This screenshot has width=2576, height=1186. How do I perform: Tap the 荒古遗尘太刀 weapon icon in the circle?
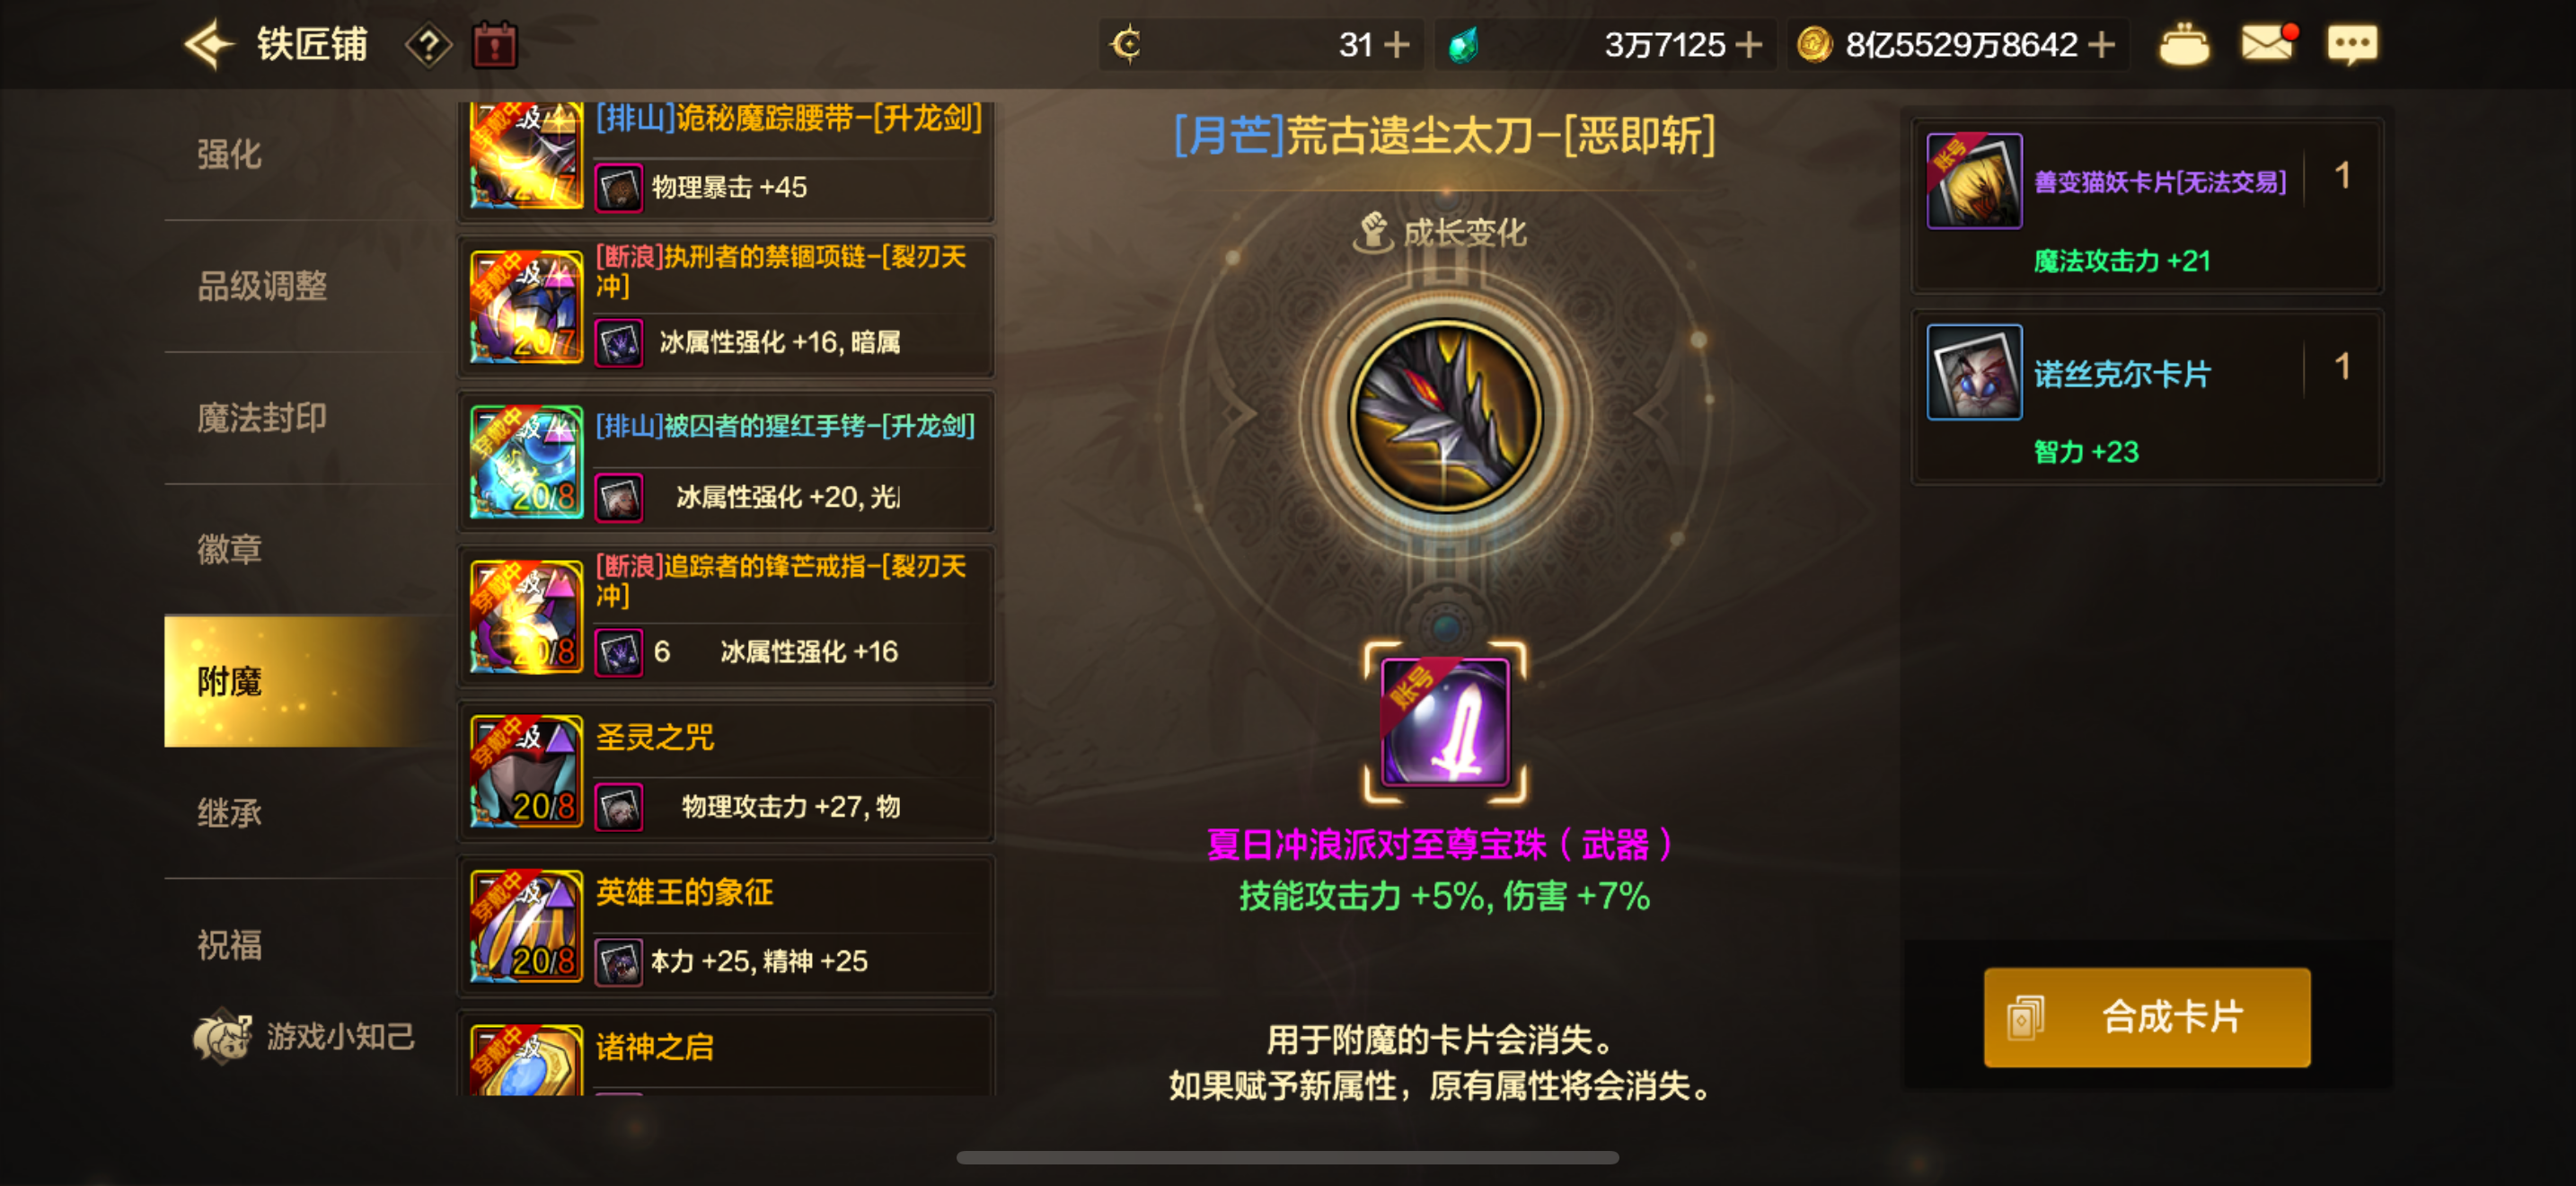click(1445, 415)
